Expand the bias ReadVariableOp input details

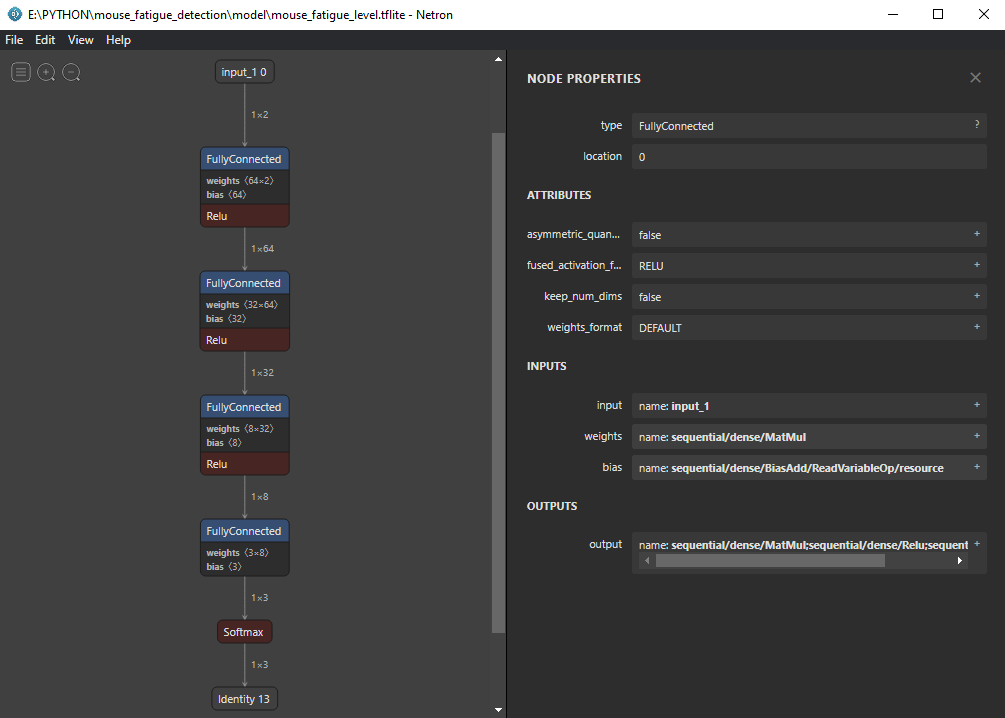[x=977, y=467]
